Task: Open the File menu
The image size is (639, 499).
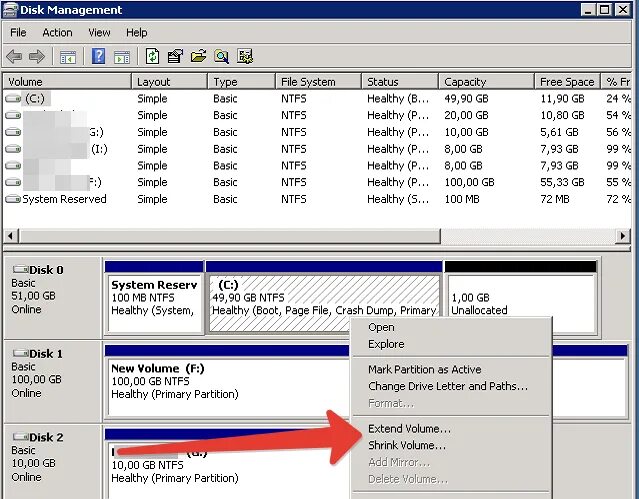Action: (x=18, y=33)
